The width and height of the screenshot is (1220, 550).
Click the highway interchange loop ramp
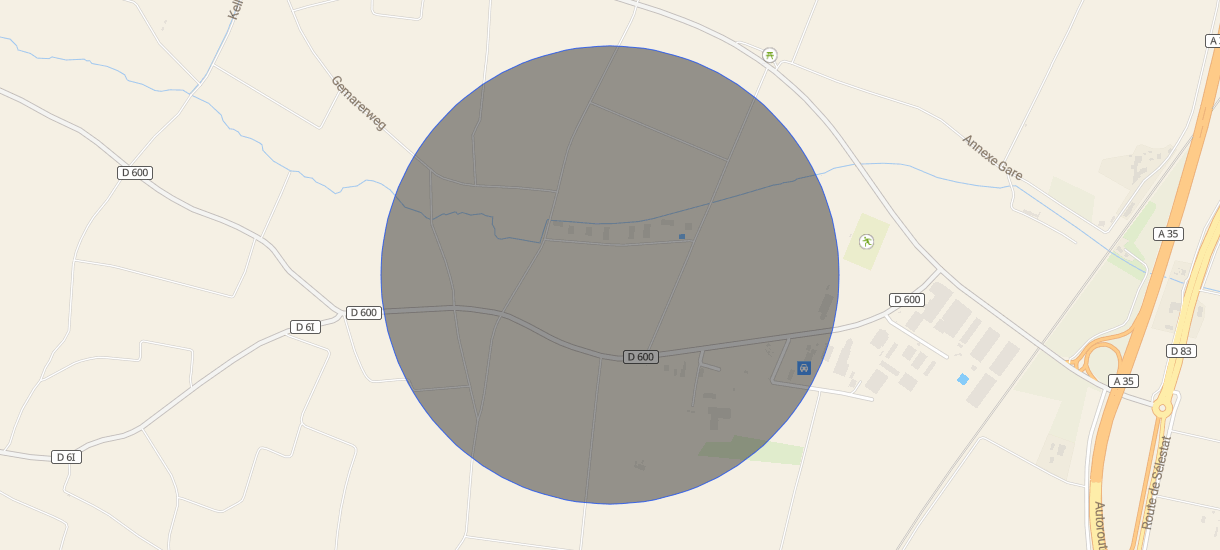(1102, 359)
